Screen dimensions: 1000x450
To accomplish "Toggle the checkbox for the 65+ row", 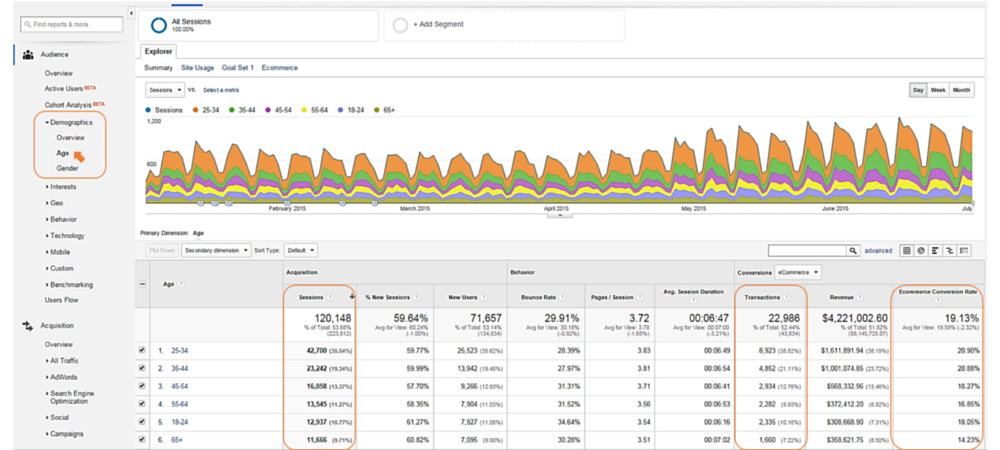I will 142,439.
